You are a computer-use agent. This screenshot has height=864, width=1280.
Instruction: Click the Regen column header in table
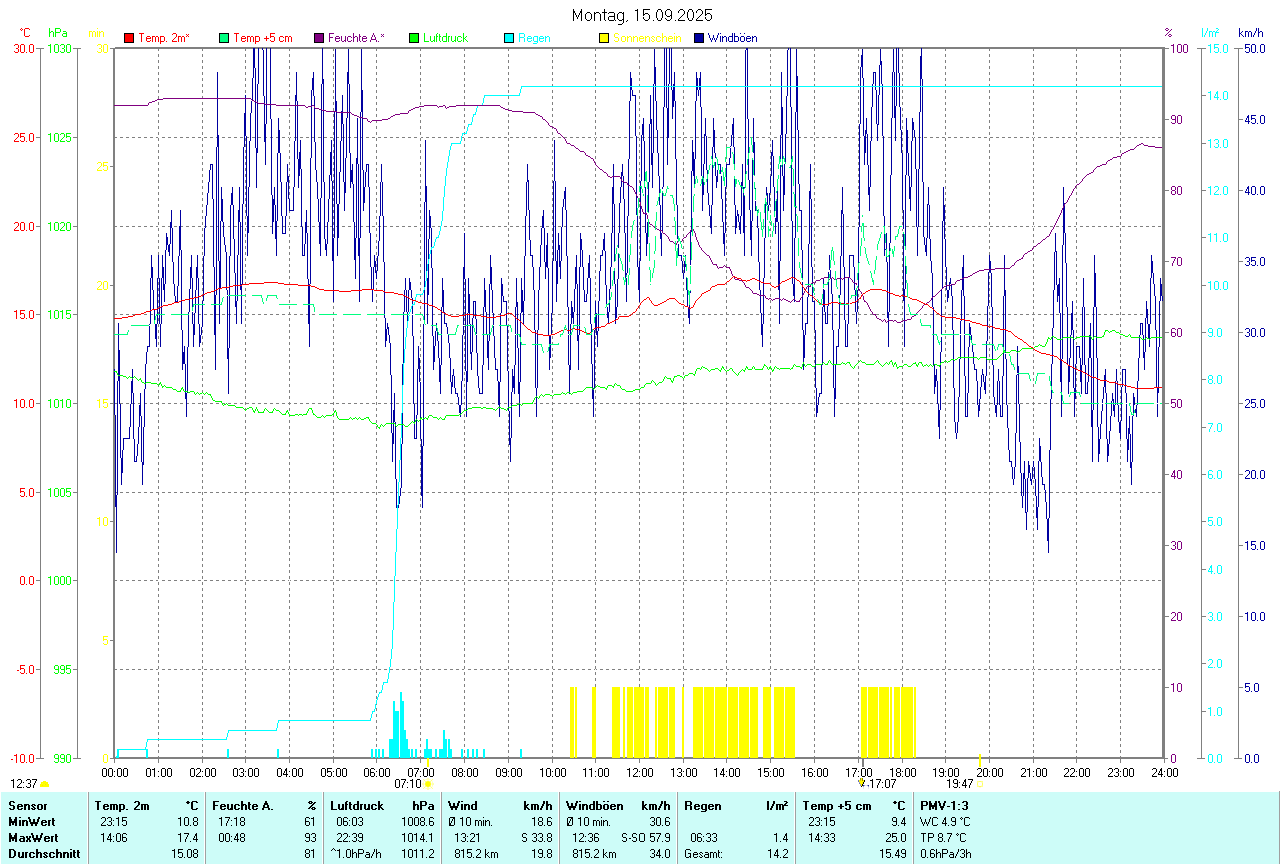pyautogui.click(x=701, y=805)
